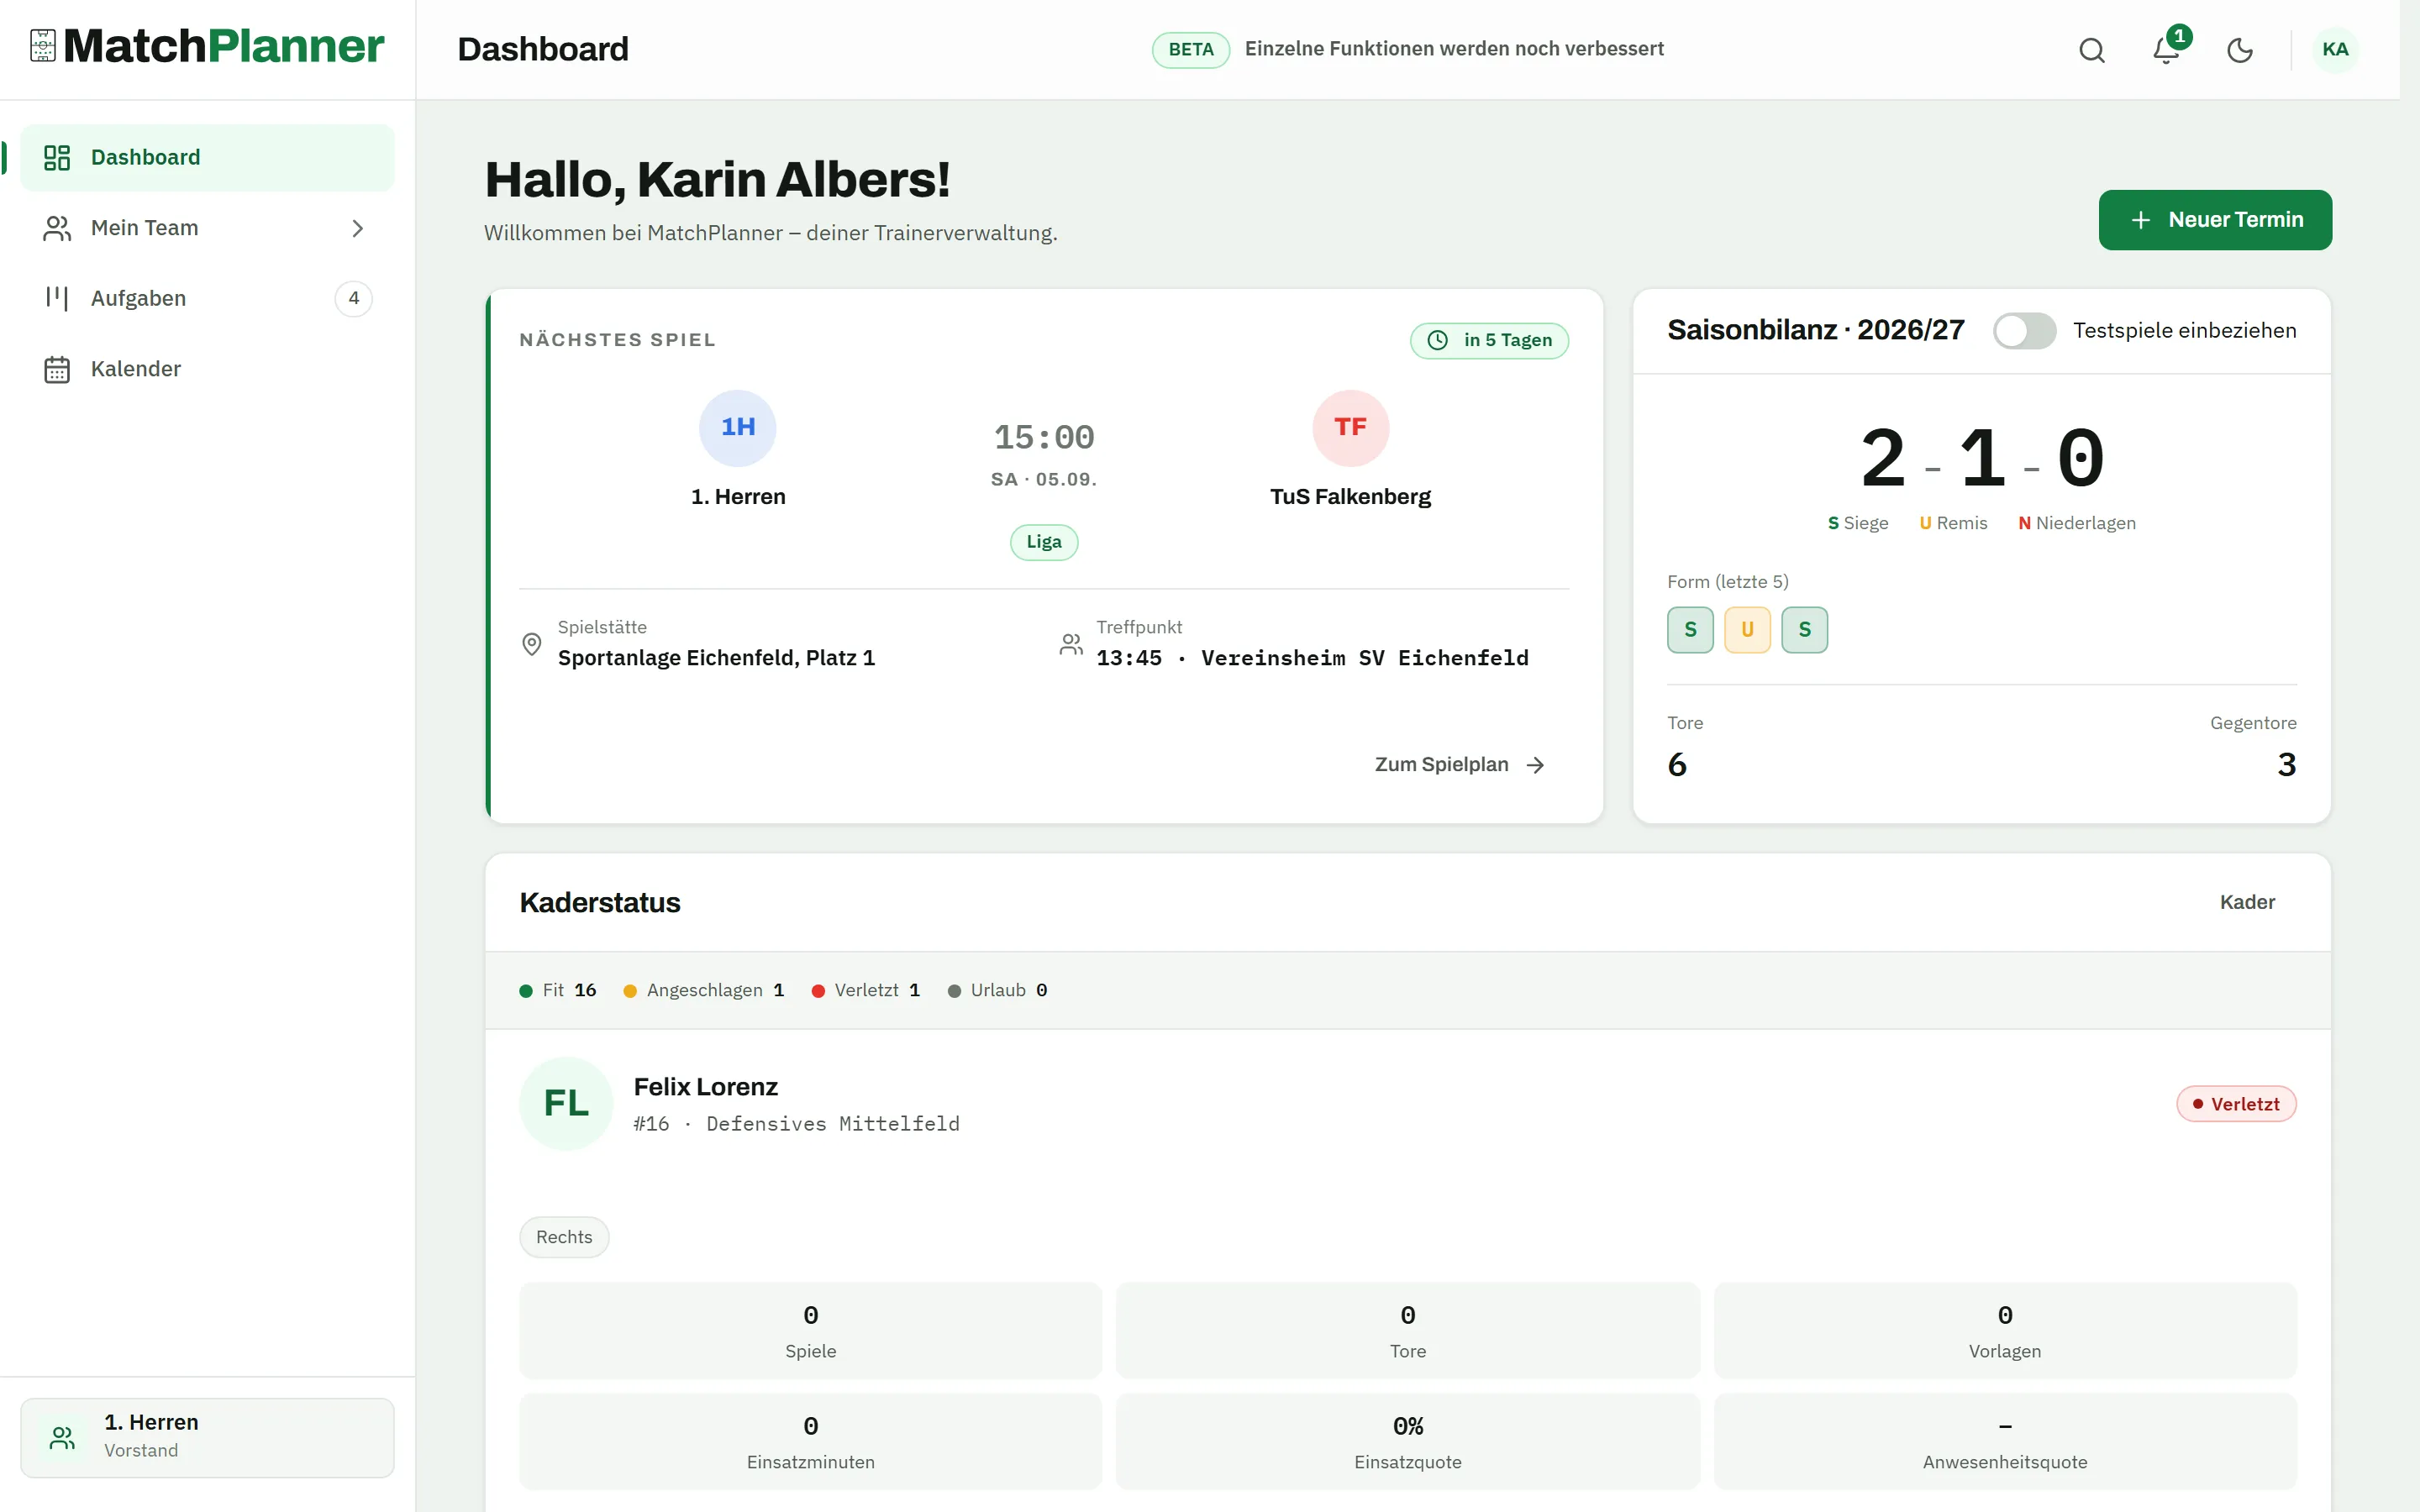Click the TuS Falkenberg team name
This screenshot has width=2420, height=1512.
click(x=1350, y=497)
